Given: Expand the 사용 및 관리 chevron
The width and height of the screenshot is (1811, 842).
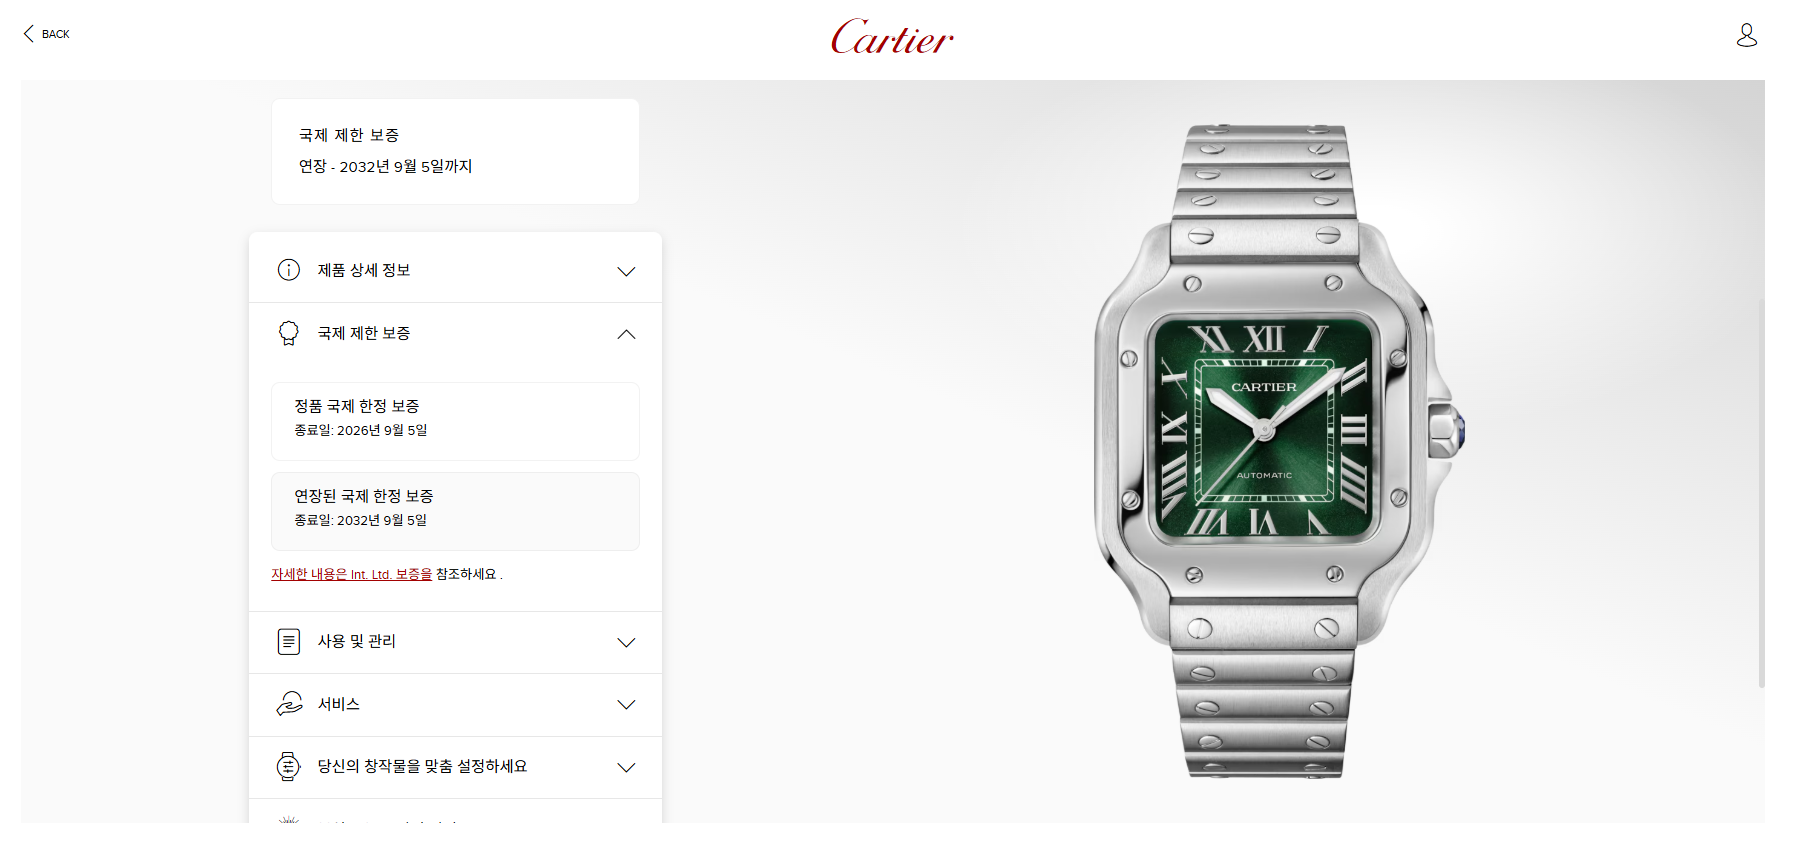Looking at the screenshot, I should click(x=626, y=642).
